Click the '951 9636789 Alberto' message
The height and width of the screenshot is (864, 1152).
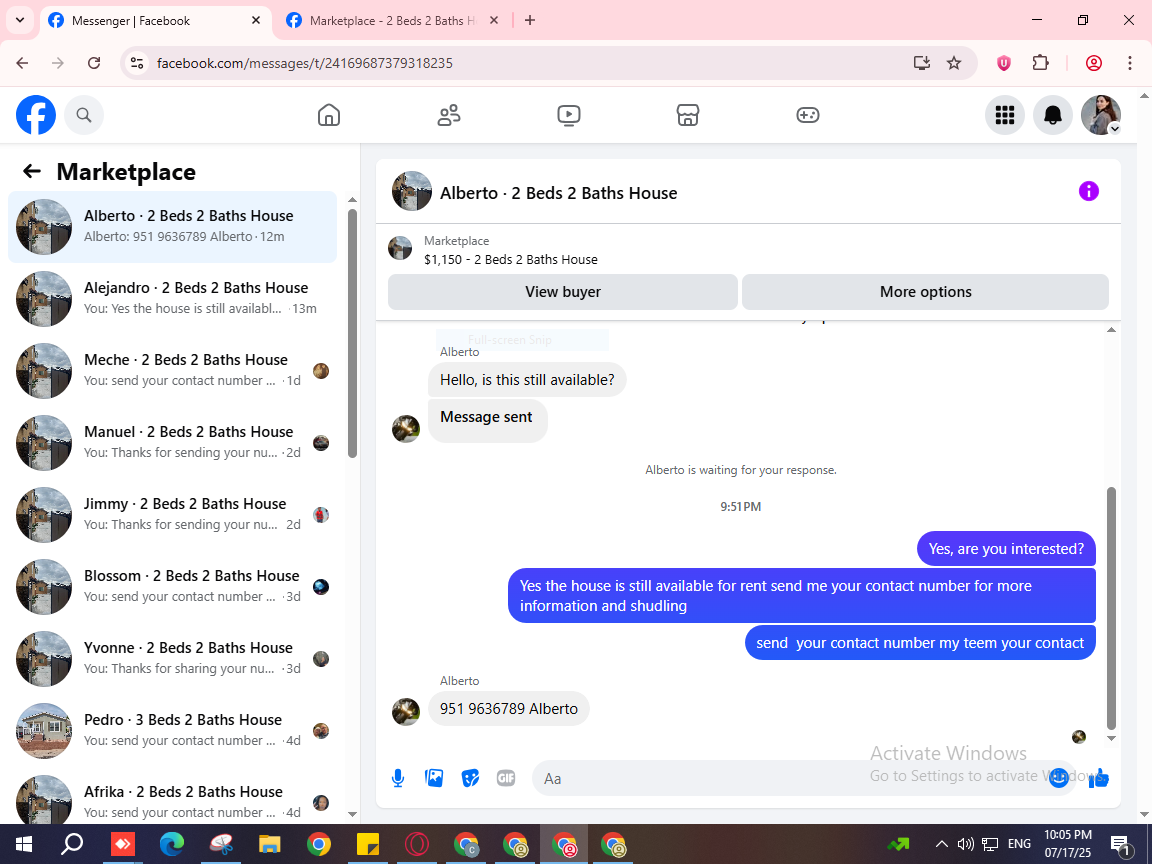tap(508, 709)
